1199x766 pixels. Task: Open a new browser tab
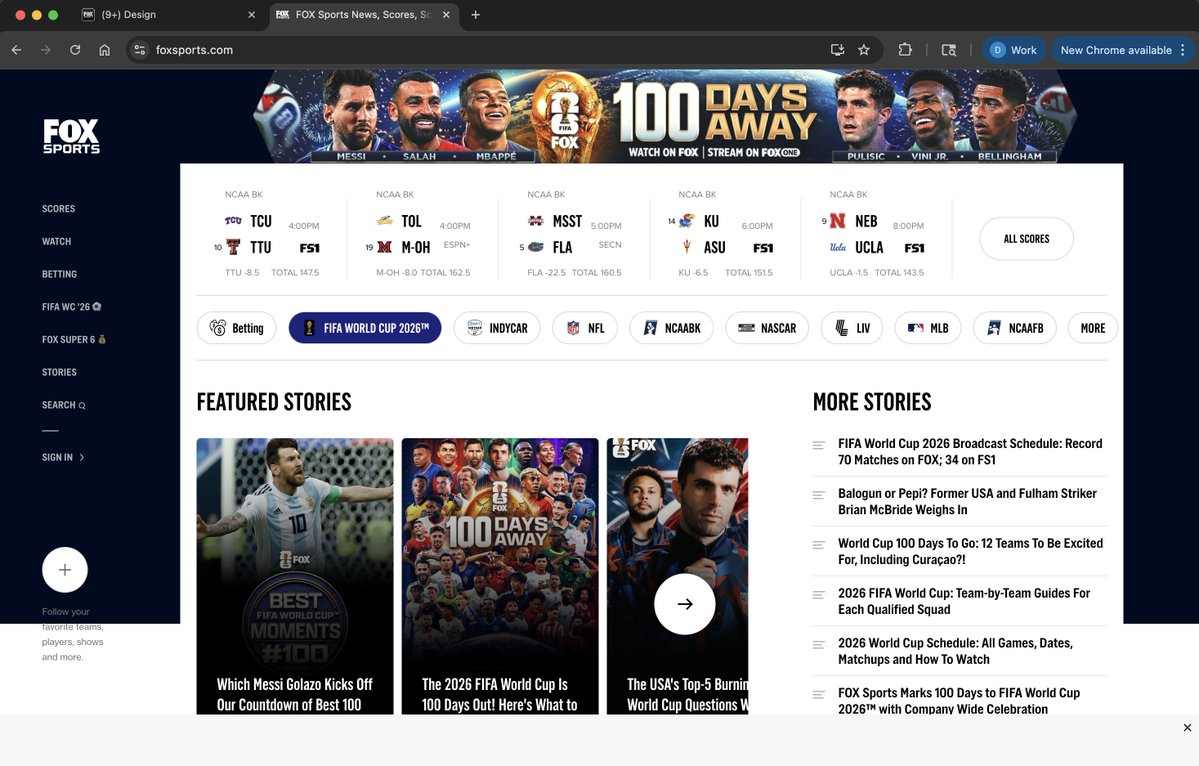476,15
